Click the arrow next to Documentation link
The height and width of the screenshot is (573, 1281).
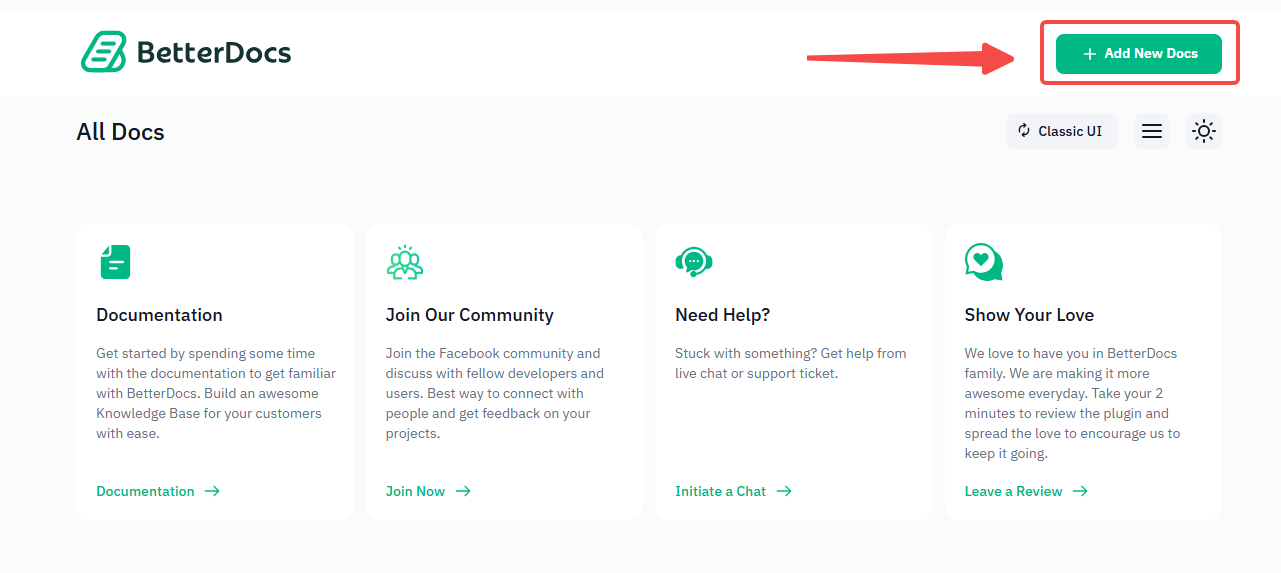212,491
